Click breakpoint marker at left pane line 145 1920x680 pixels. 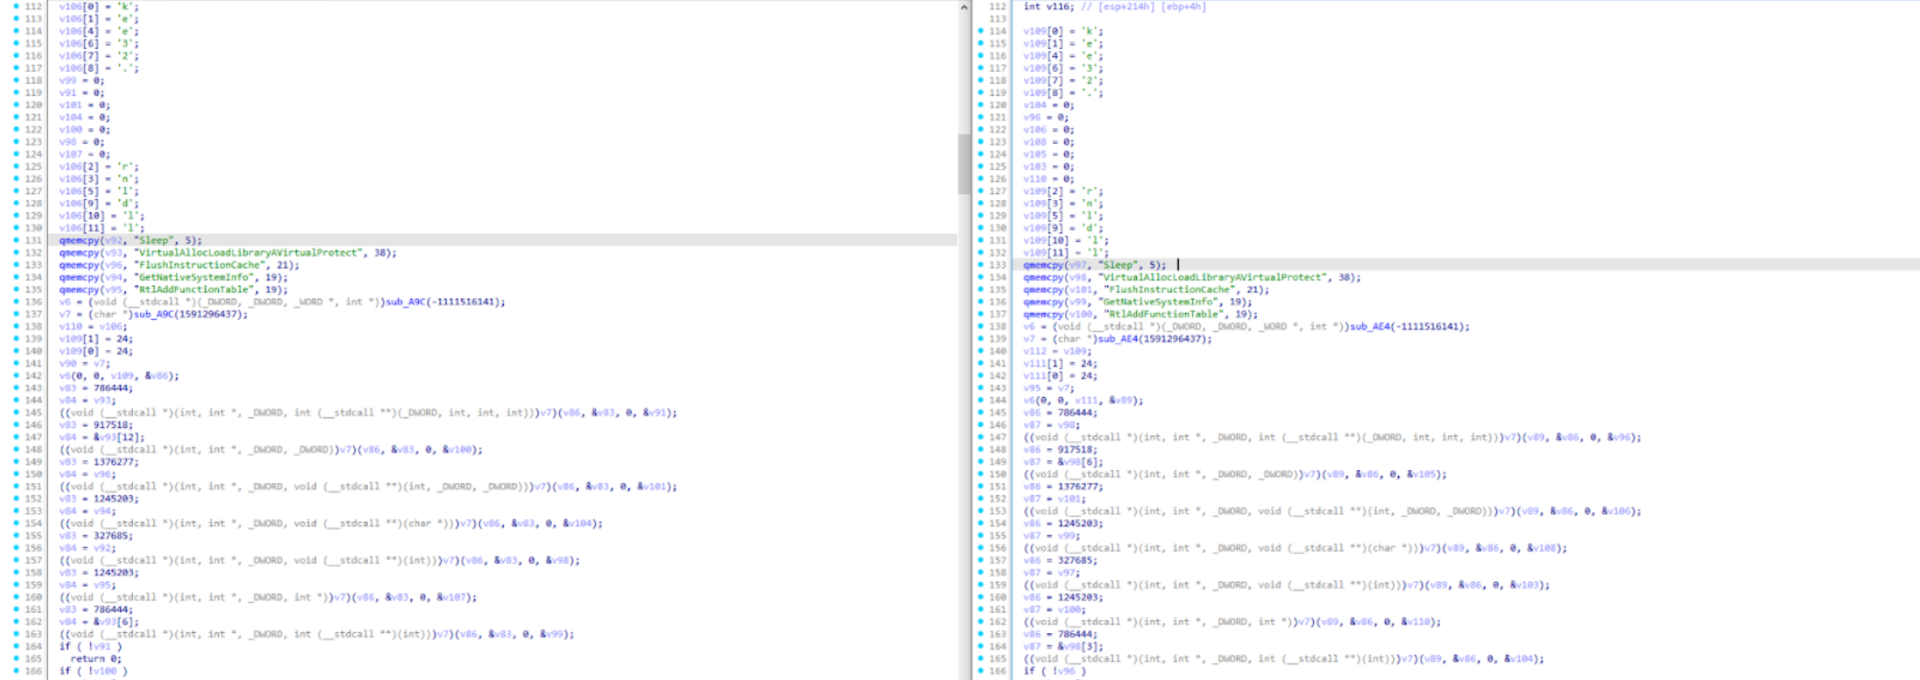16,413
